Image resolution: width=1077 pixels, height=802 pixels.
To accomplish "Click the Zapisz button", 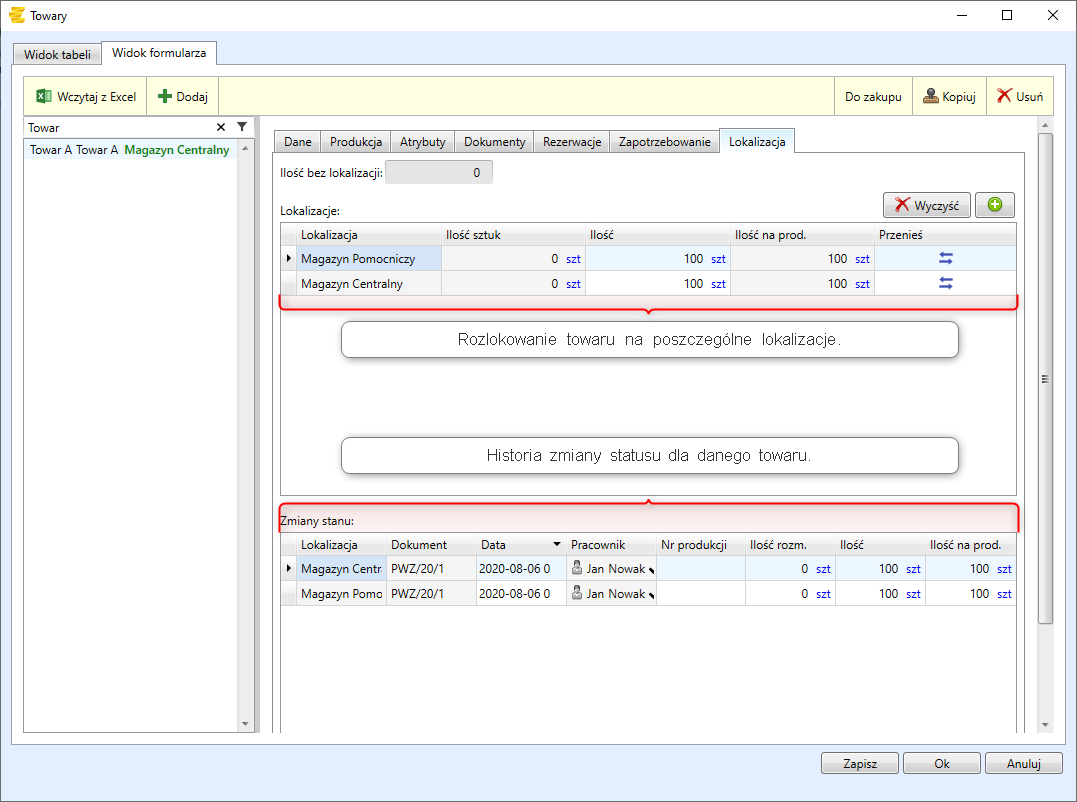I will (x=859, y=763).
